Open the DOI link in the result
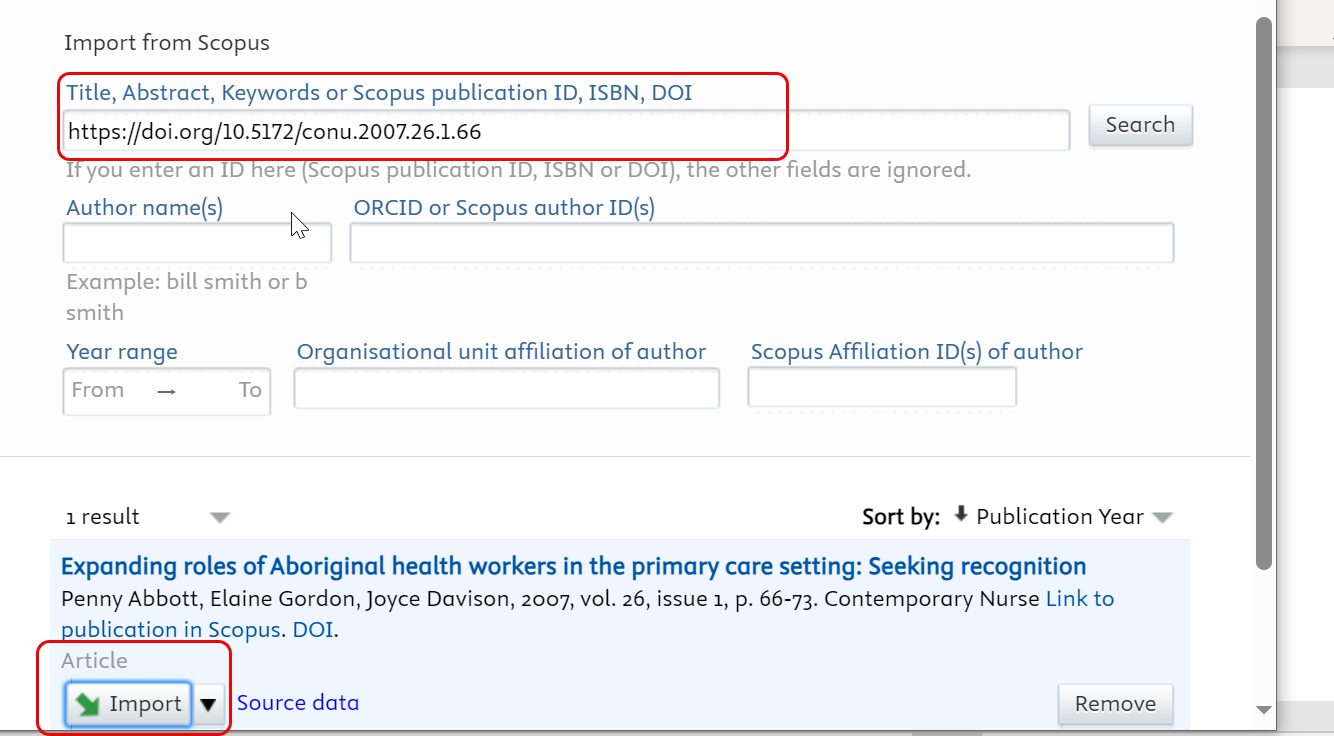This screenshot has width=1334, height=736. (313, 630)
